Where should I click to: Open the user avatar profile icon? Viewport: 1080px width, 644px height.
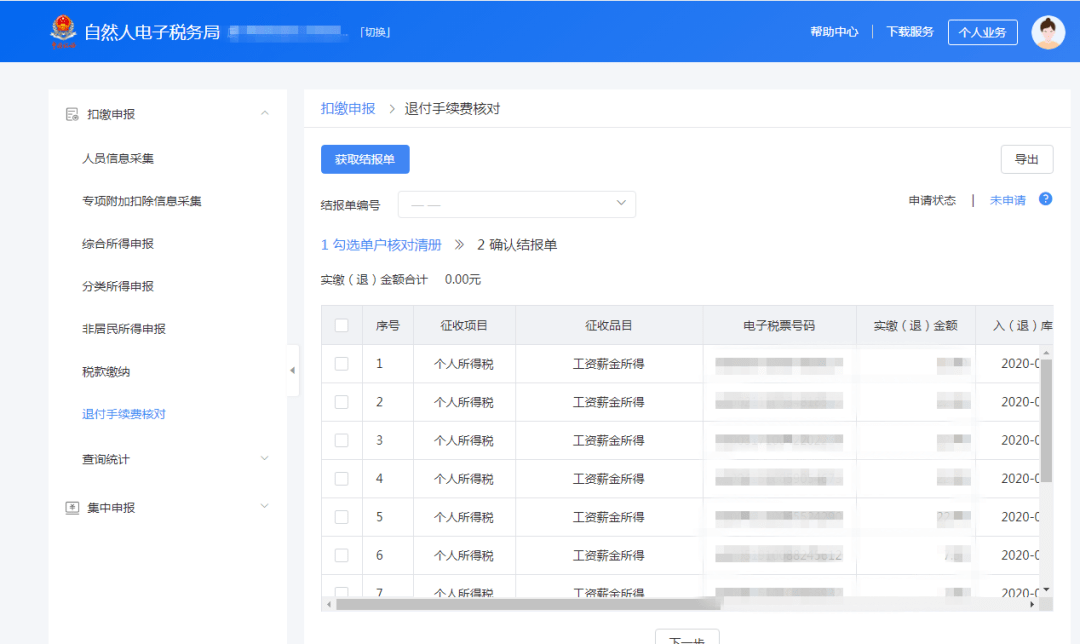pyautogui.click(x=1048, y=31)
